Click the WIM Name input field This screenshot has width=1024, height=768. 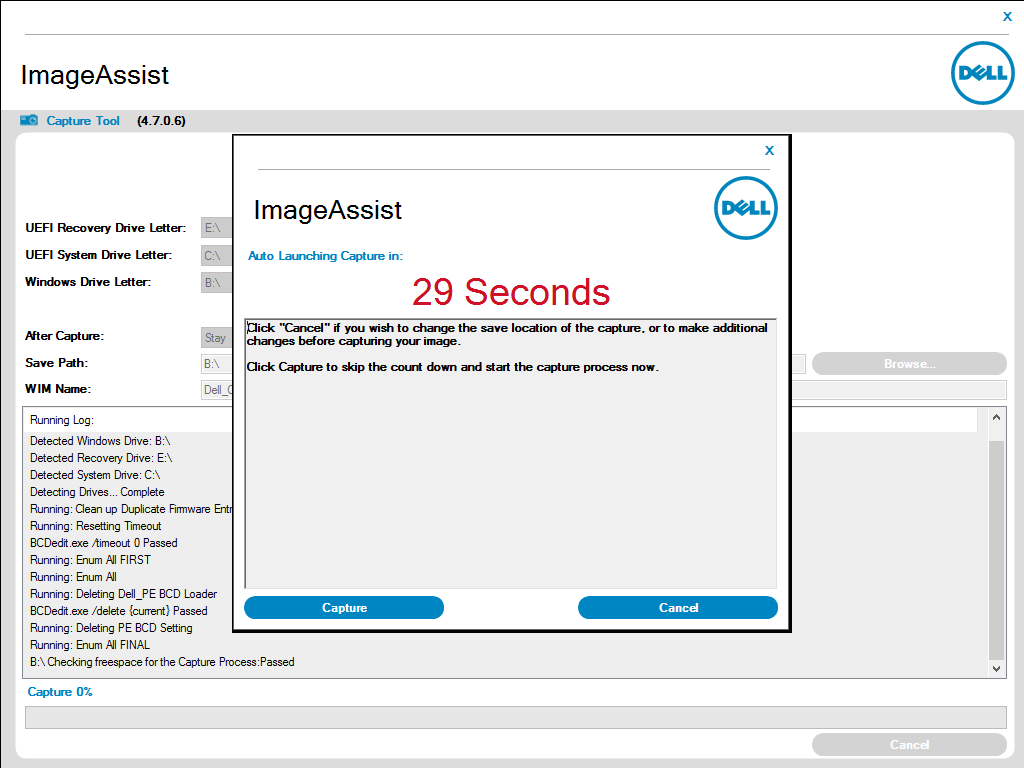click(x=217, y=390)
